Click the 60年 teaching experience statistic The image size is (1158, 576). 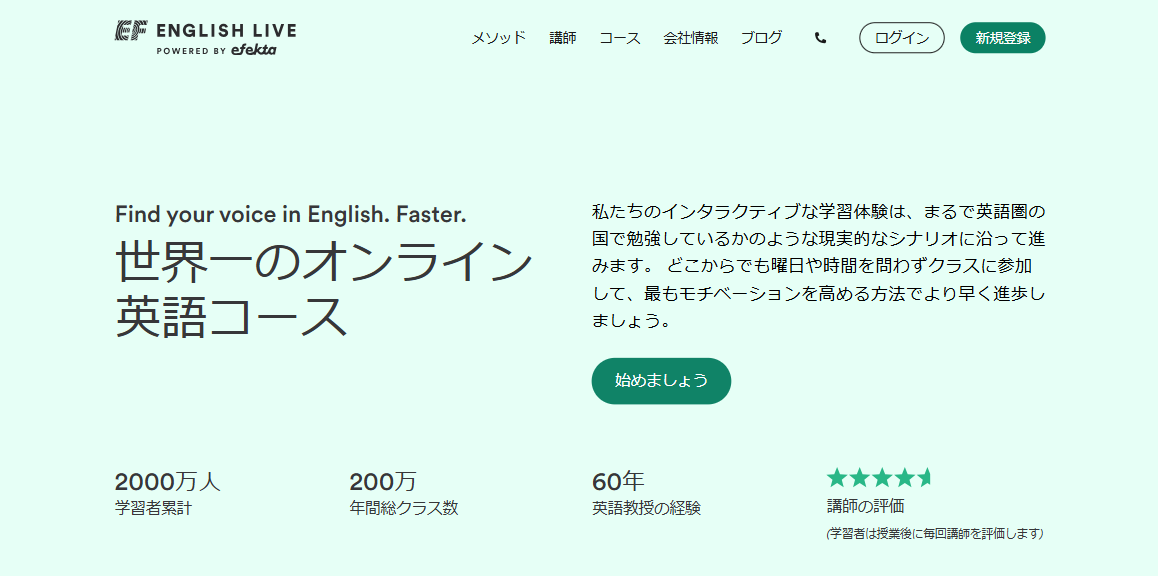(618, 482)
